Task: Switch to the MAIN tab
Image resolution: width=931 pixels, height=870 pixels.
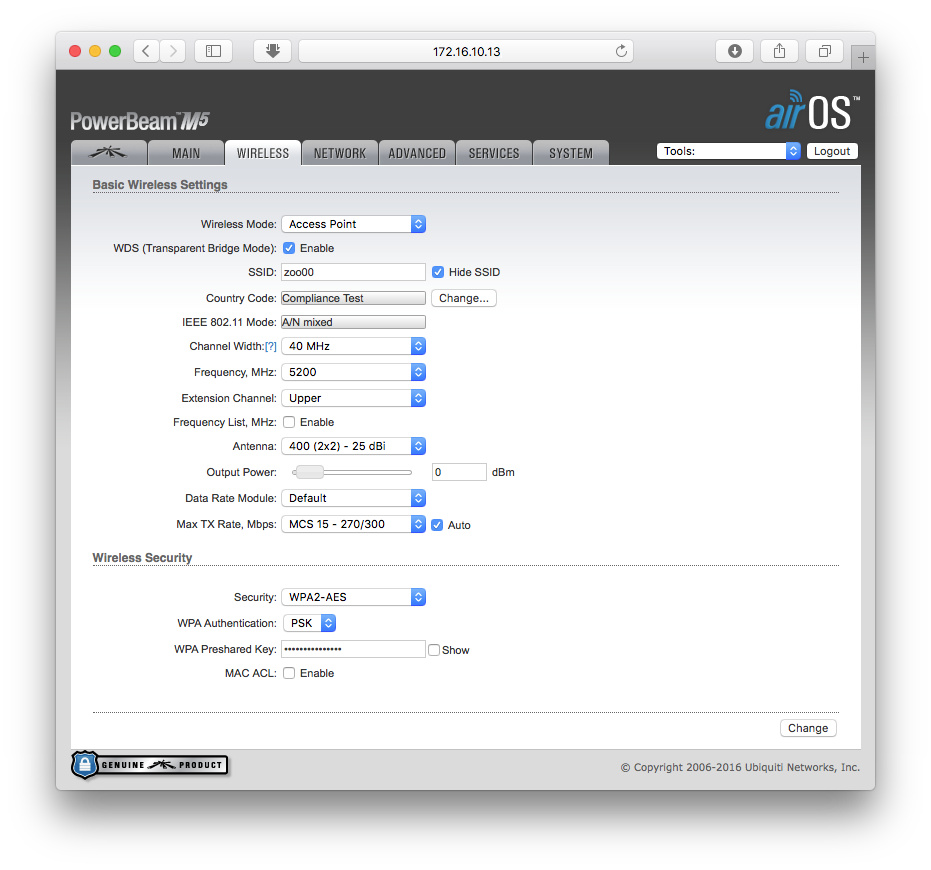Action: tap(186, 153)
